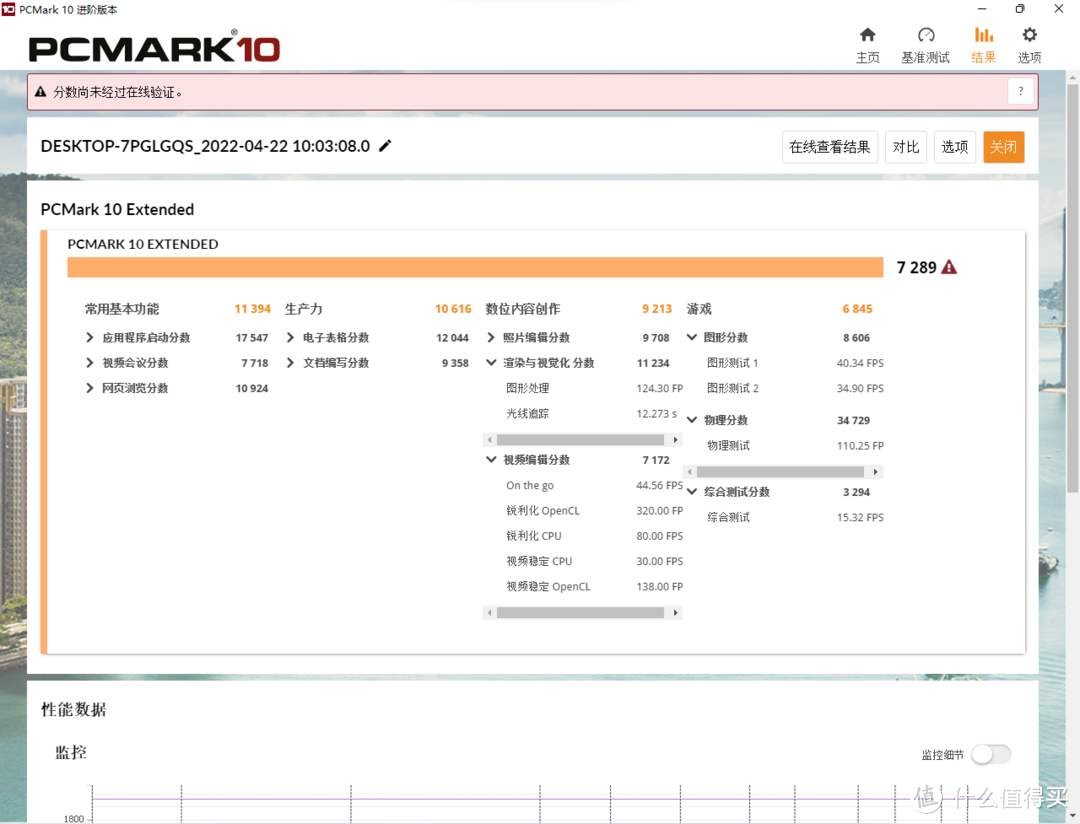Restore down the PCMark 10 window

click(1020, 9)
